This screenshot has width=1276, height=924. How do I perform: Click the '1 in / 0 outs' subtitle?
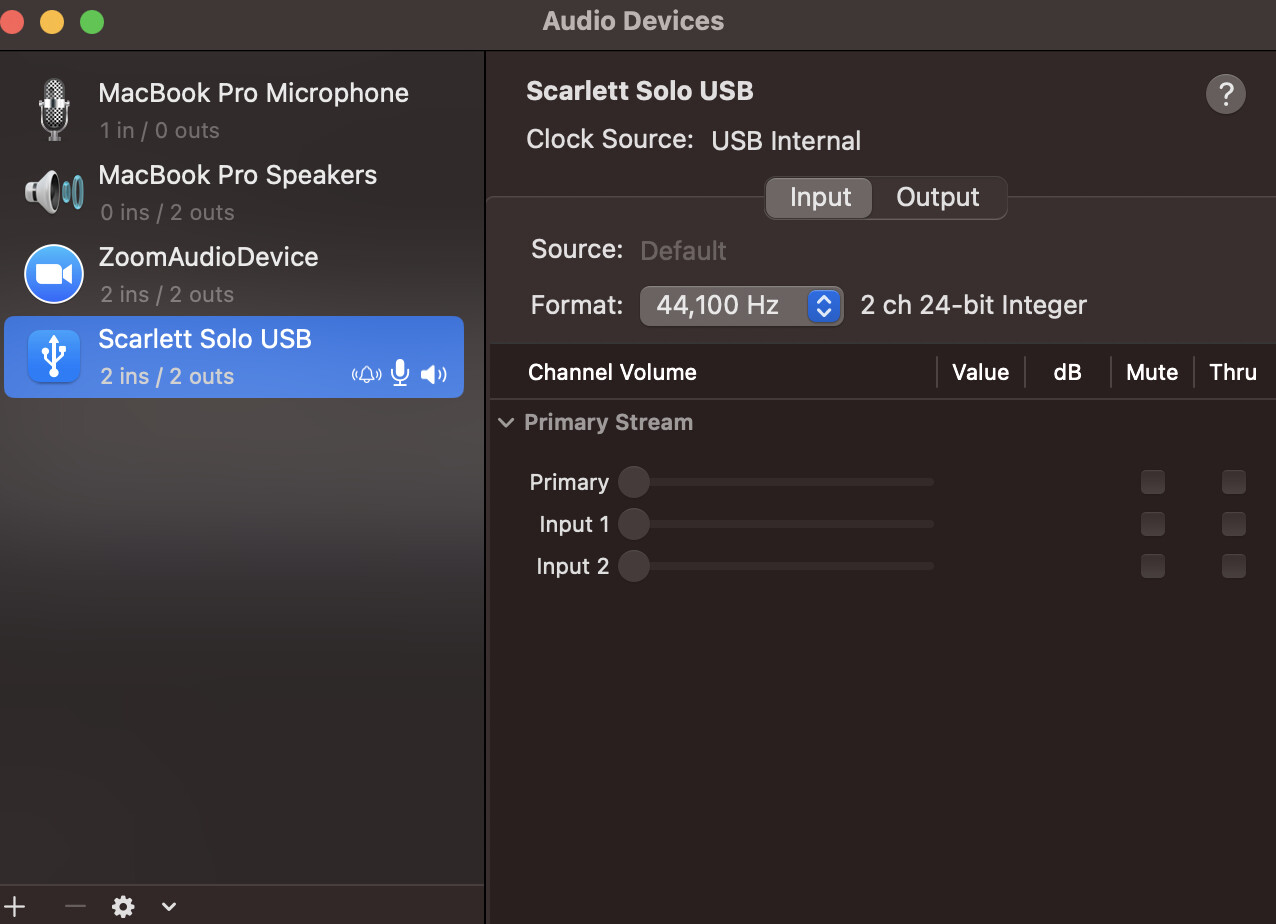(x=159, y=131)
